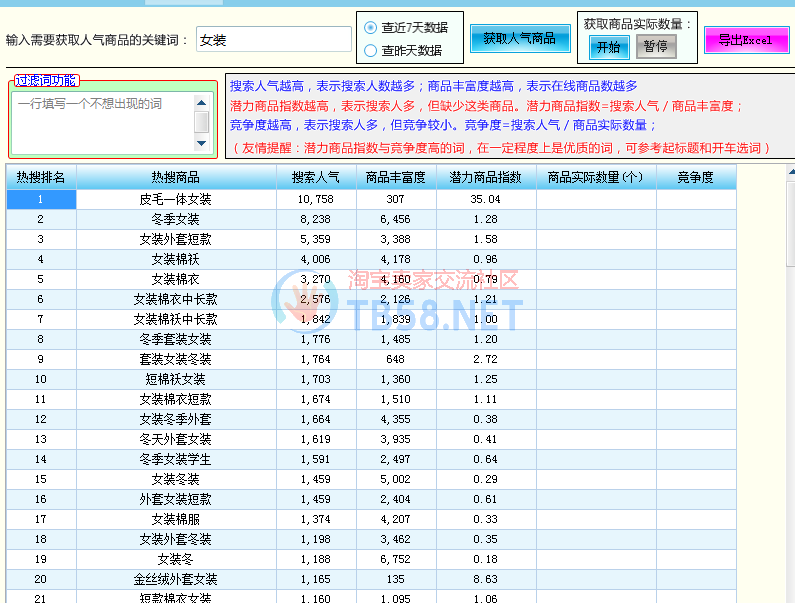This screenshot has height=603, width=795.
Task: Click the filter box scroll down arrow
Action: coord(202,144)
